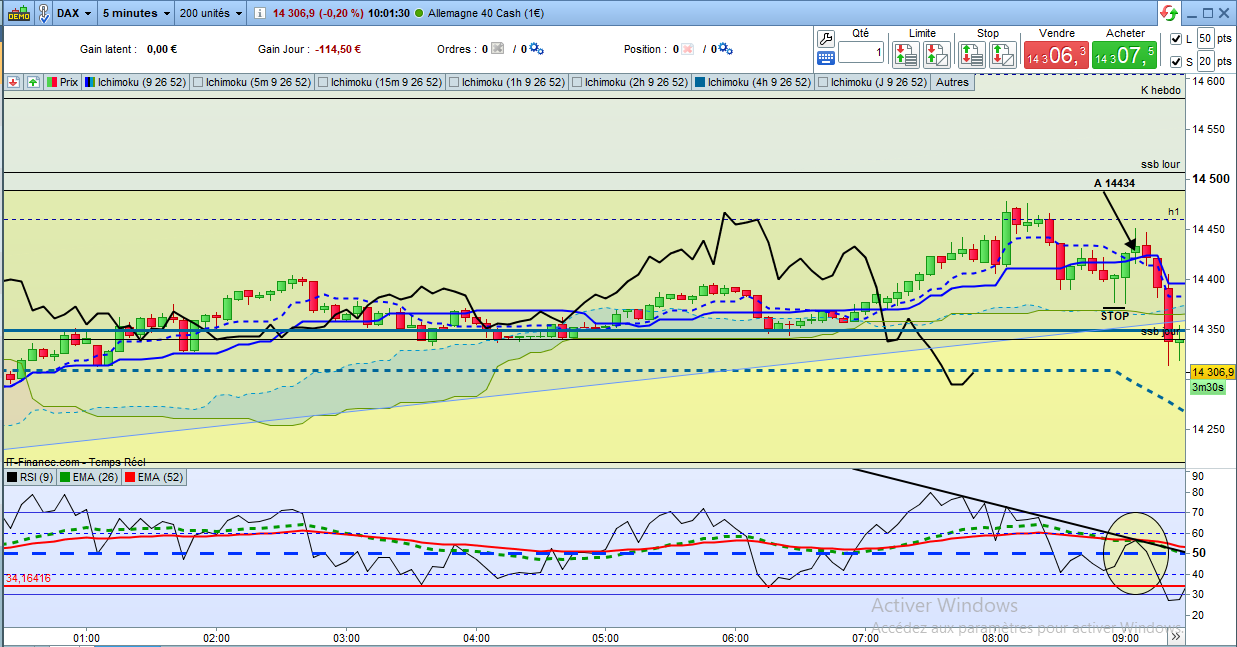Click the double-arrow scroll-to-latest button
This screenshot has height=647, width=1237.
[x=1176, y=635]
